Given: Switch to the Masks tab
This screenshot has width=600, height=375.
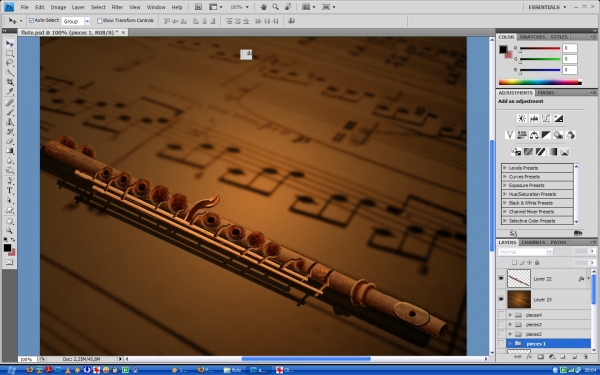Looking at the screenshot, I should pyautogui.click(x=546, y=93).
